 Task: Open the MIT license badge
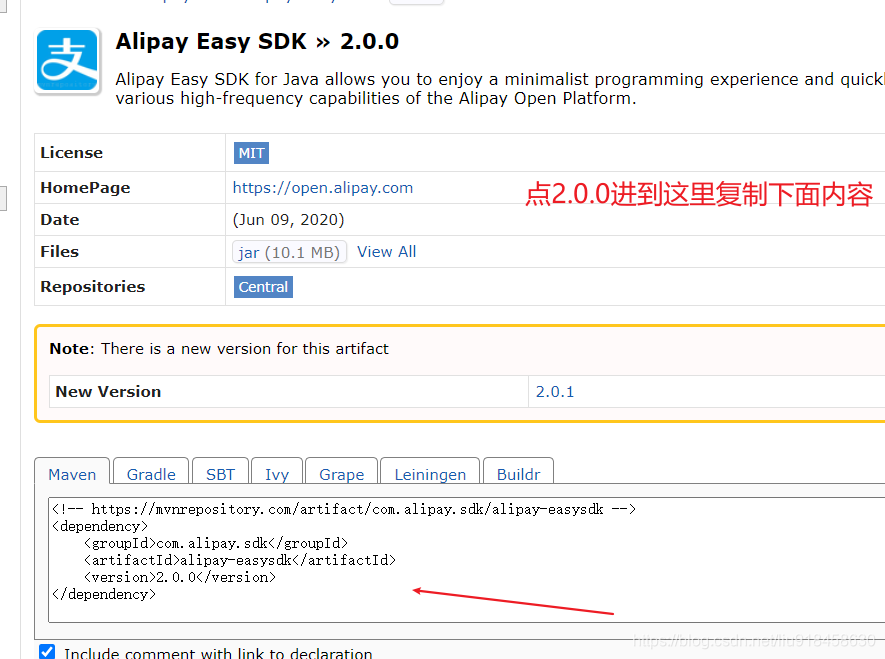251,153
